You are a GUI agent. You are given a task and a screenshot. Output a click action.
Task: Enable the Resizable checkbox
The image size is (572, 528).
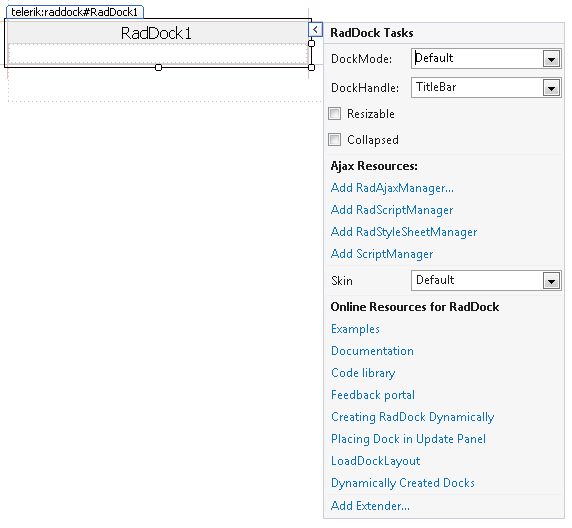click(x=335, y=113)
